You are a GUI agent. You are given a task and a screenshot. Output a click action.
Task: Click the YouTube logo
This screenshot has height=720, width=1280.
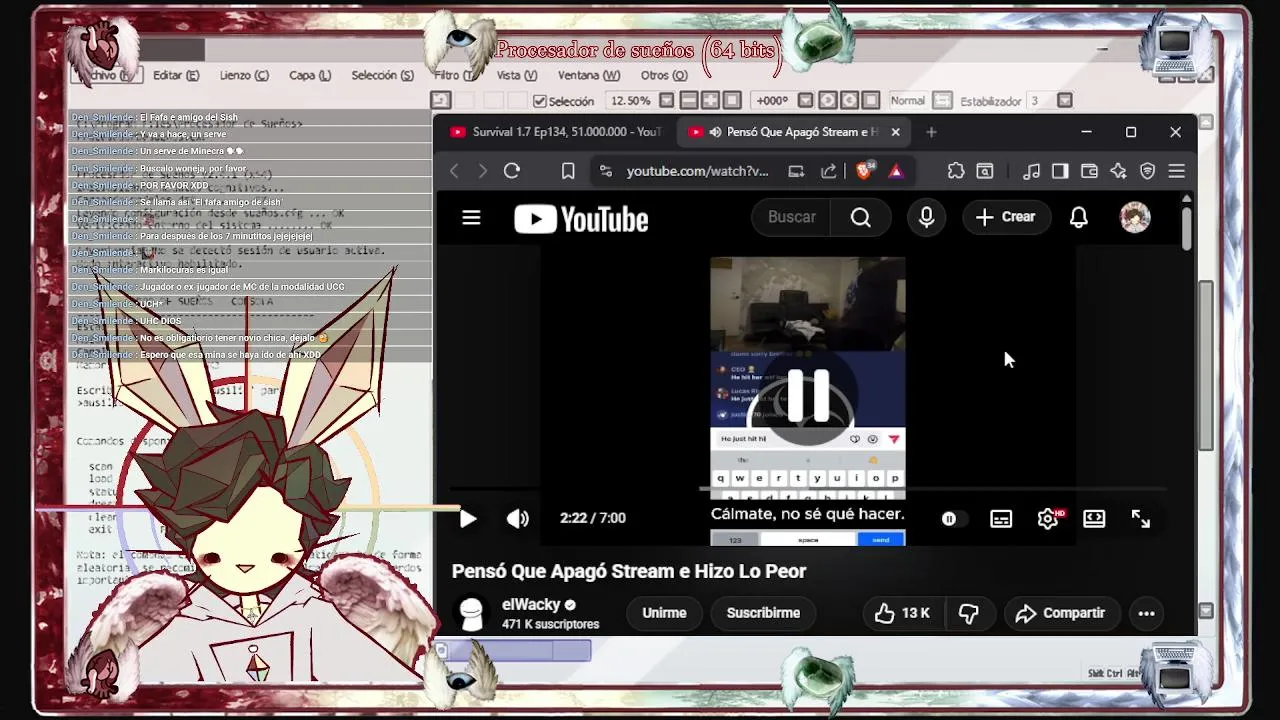(x=581, y=219)
